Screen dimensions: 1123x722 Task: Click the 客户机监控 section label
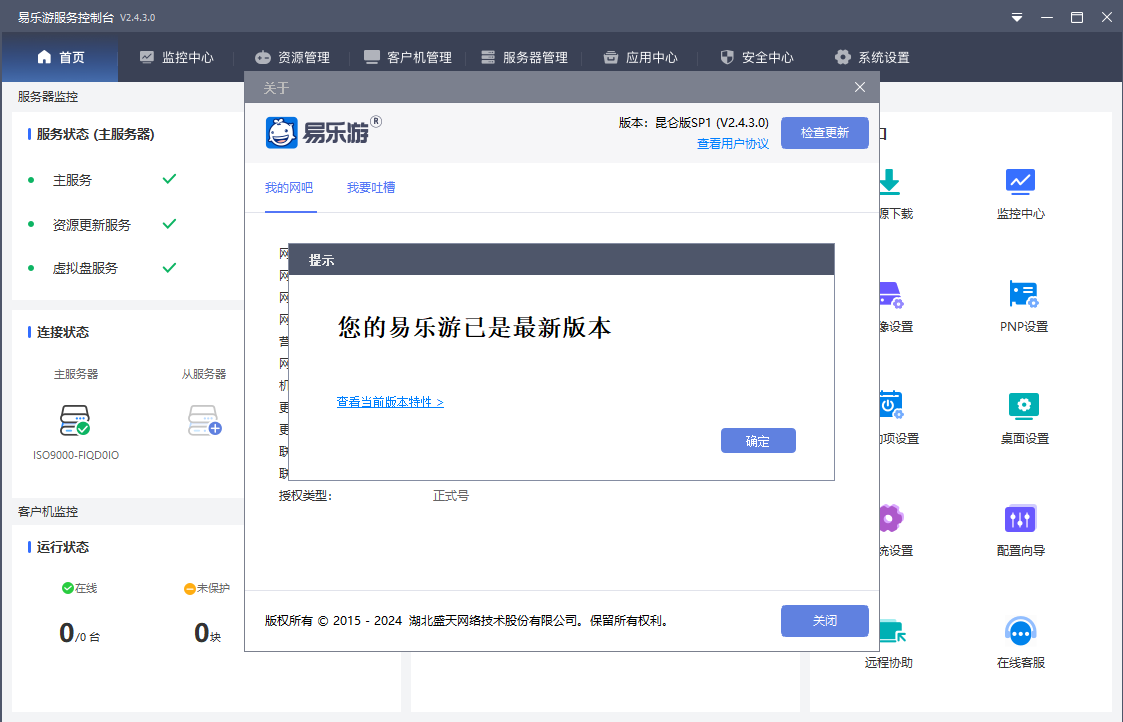48,511
